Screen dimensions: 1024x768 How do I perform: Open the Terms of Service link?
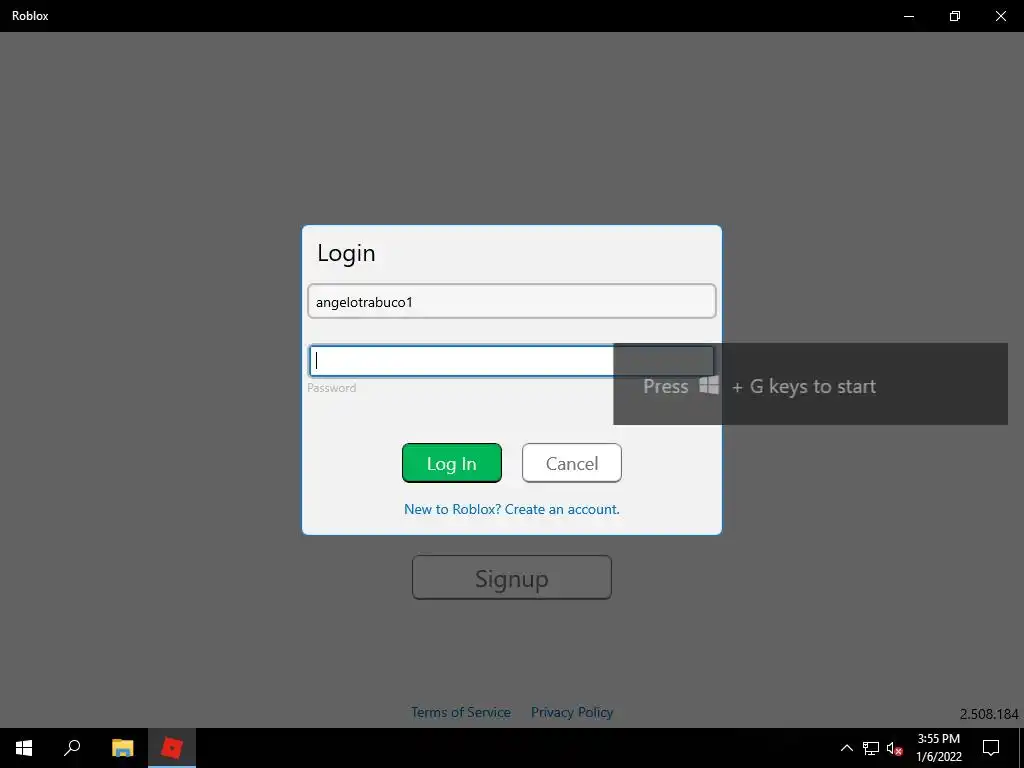[460, 712]
